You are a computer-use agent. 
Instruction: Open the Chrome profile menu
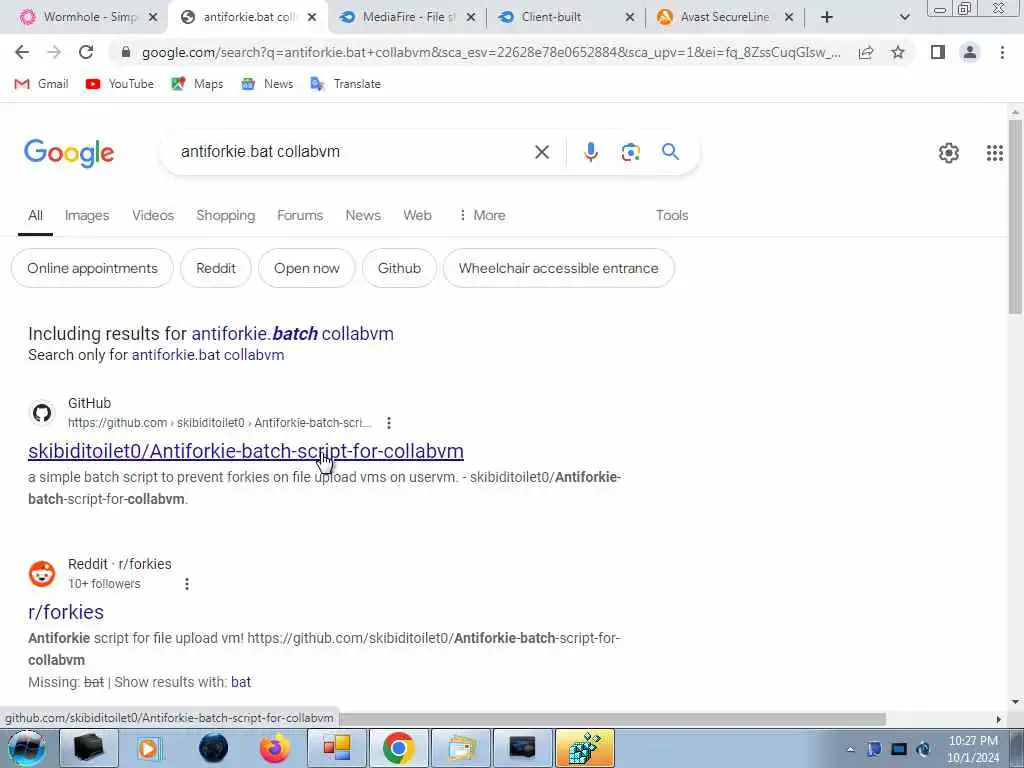tap(970, 52)
